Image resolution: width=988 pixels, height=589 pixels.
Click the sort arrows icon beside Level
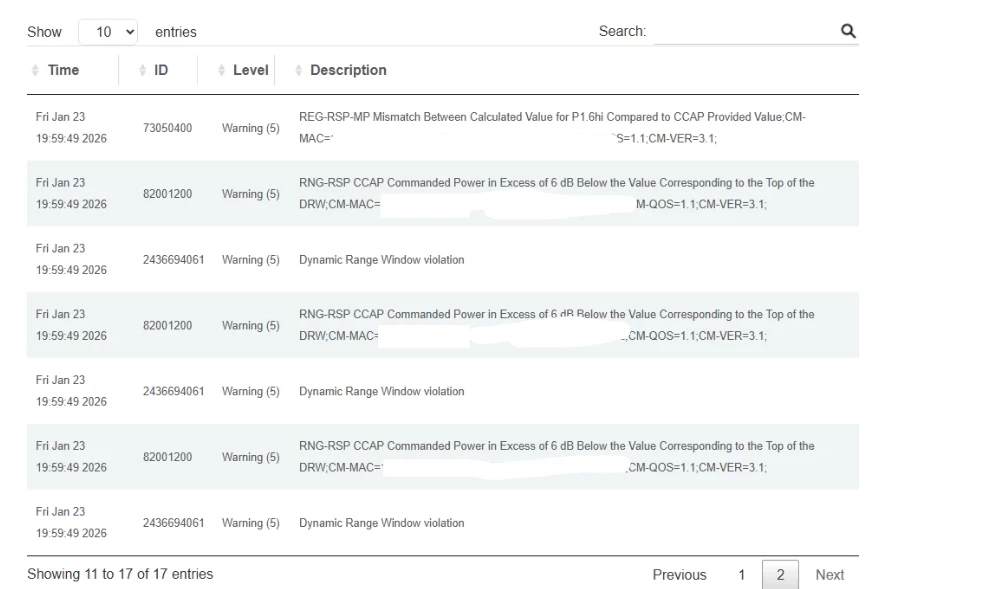click(x=221, y=70)
